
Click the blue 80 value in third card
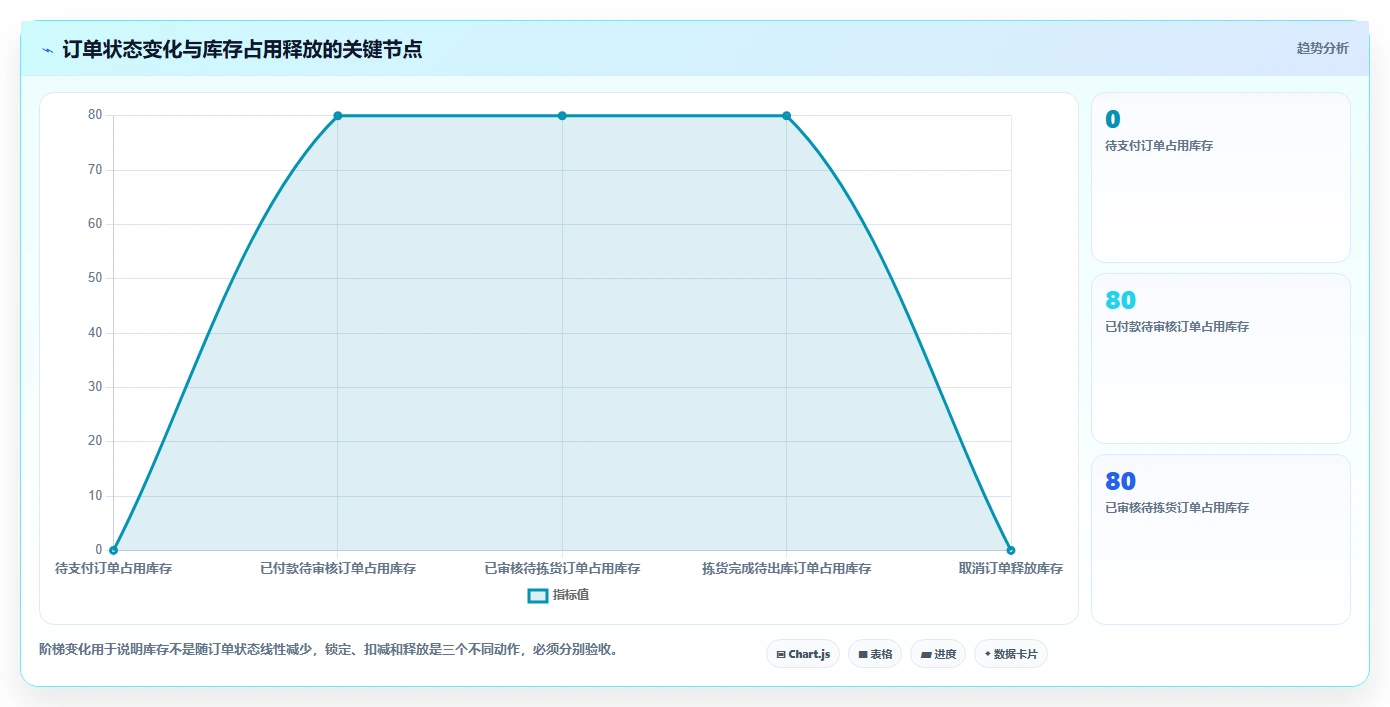[x=1121, y=481]
